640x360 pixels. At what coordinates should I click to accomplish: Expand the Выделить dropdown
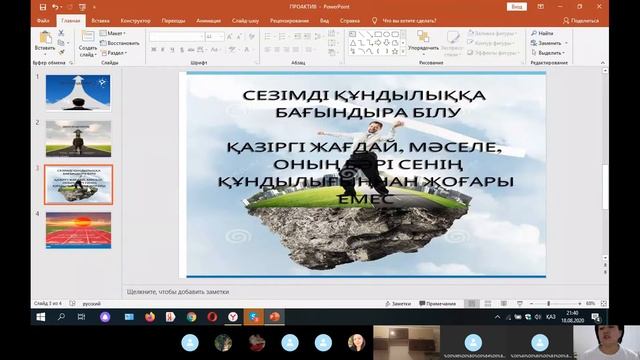(548, 53)
